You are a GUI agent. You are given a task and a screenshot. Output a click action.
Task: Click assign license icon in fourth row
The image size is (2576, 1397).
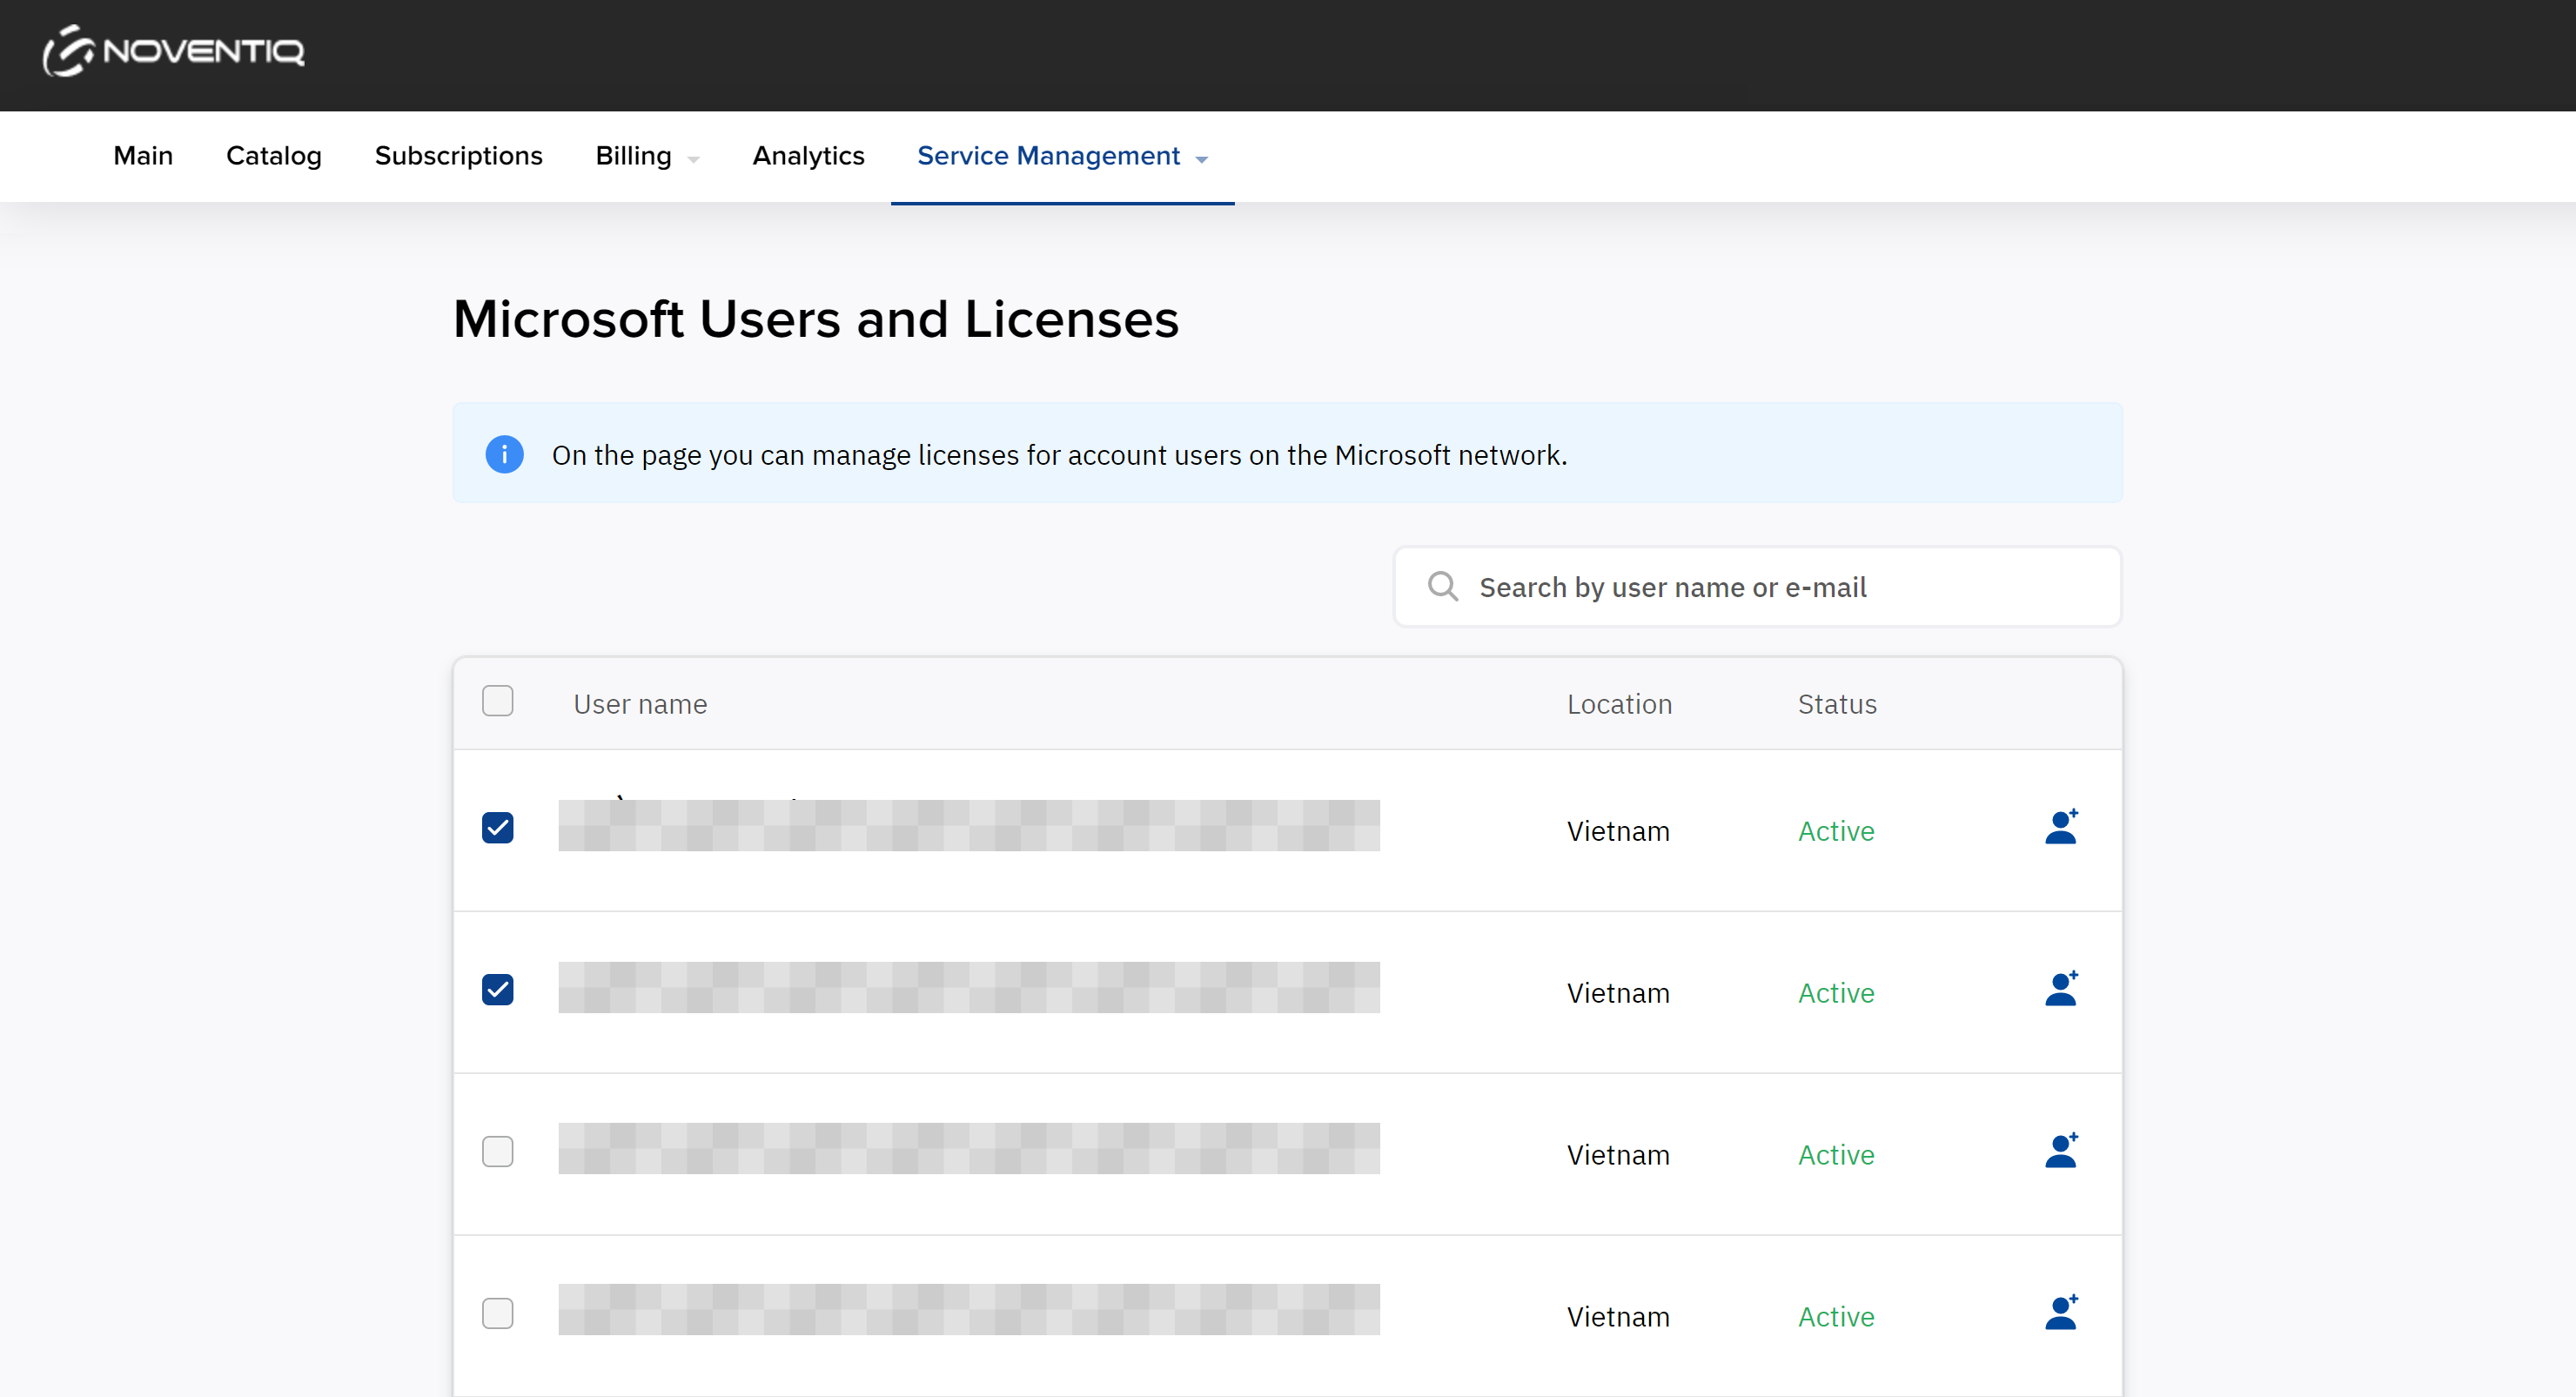point(2061,1314)
